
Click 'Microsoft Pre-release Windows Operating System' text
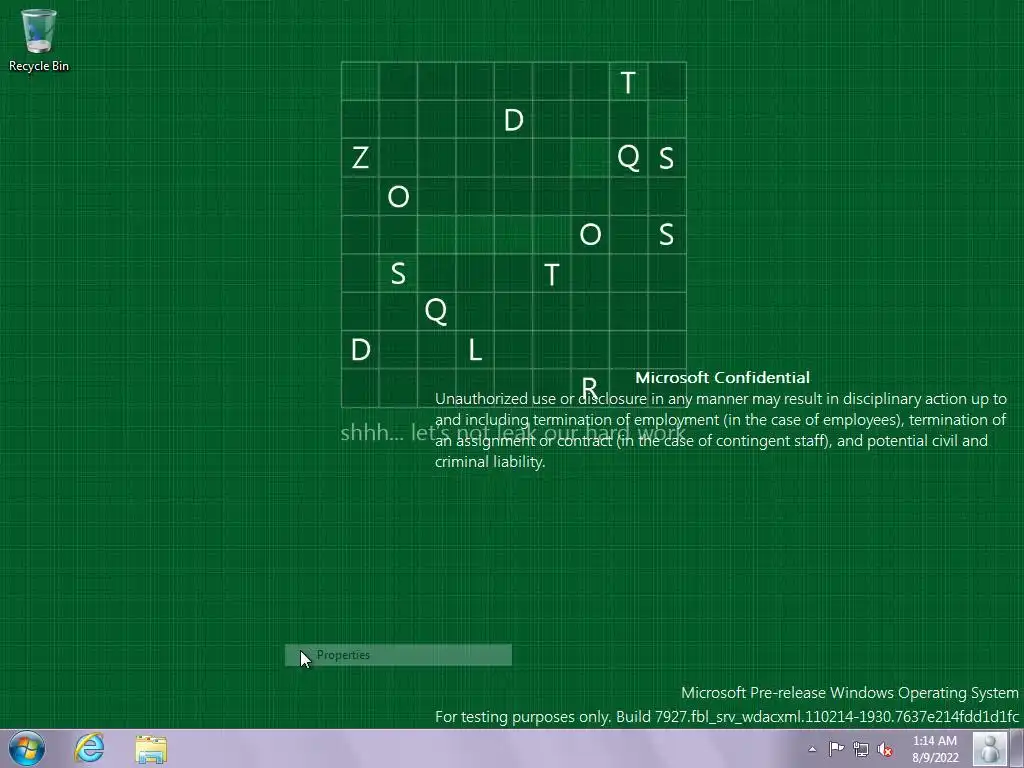[x=850, y=693]
